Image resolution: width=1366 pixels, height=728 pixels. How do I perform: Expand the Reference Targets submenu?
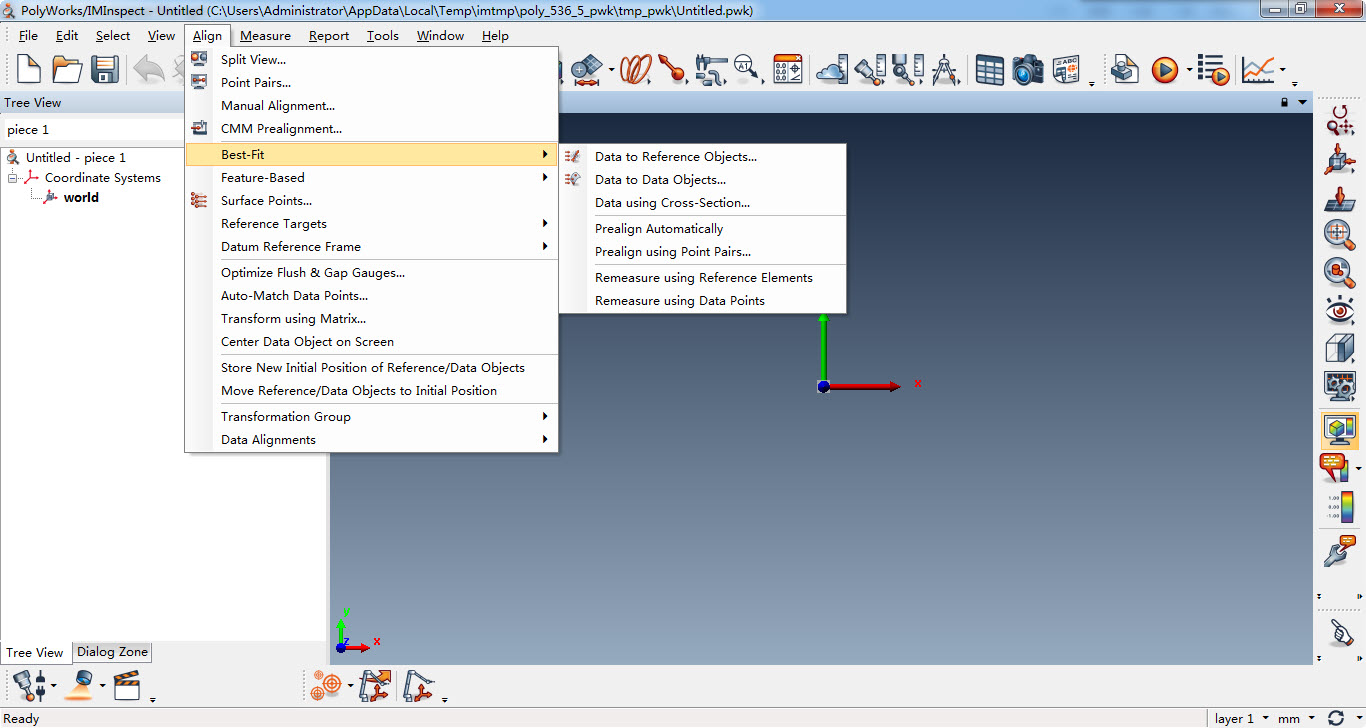371,224
